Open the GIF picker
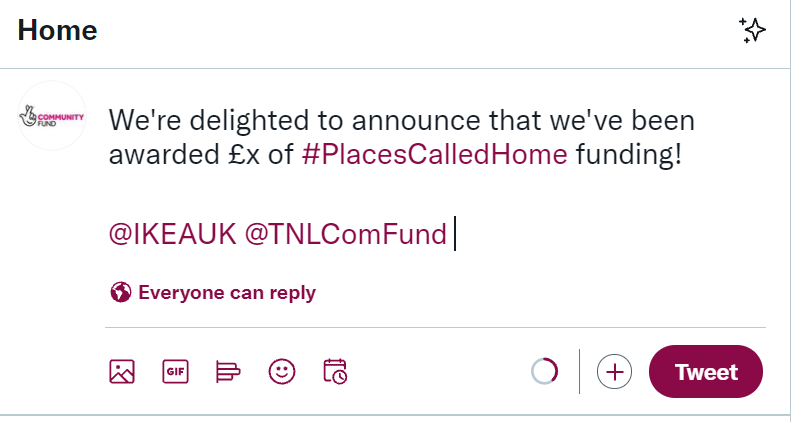Image resolution: width=811 pixels, height=422 pixels. (x=175, y=372)
